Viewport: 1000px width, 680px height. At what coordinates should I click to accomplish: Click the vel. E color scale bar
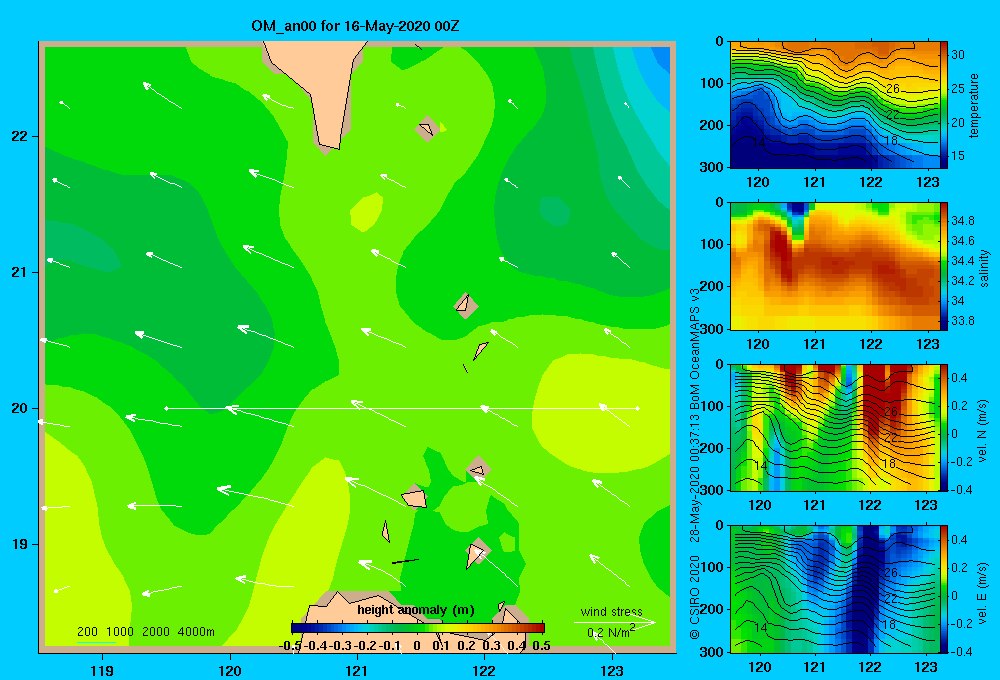(x=944, y=589)
